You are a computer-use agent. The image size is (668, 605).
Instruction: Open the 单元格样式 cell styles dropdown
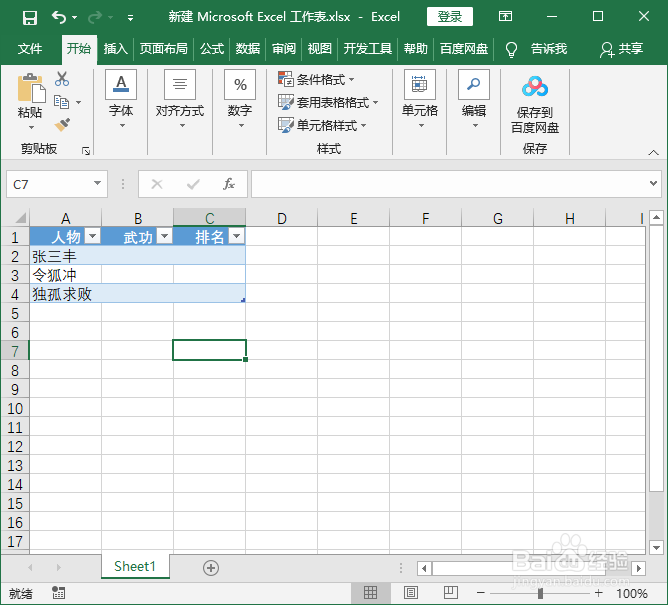coord(322,125)
